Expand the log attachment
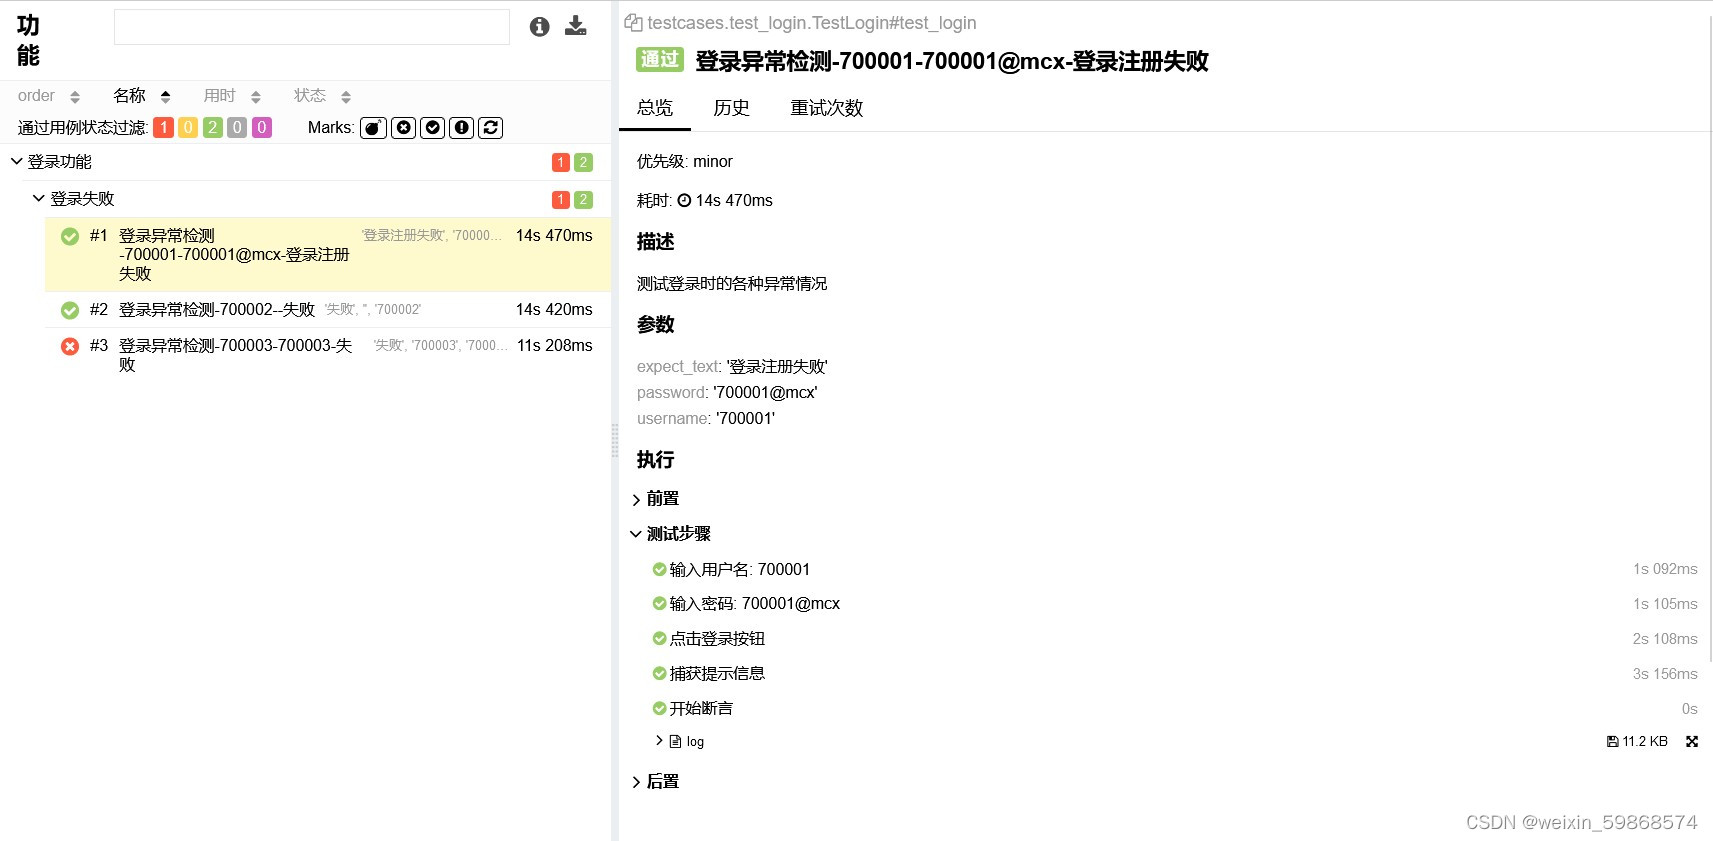Image resolution: width=1713 pixels, height=841 pixels. click(659, 741)
